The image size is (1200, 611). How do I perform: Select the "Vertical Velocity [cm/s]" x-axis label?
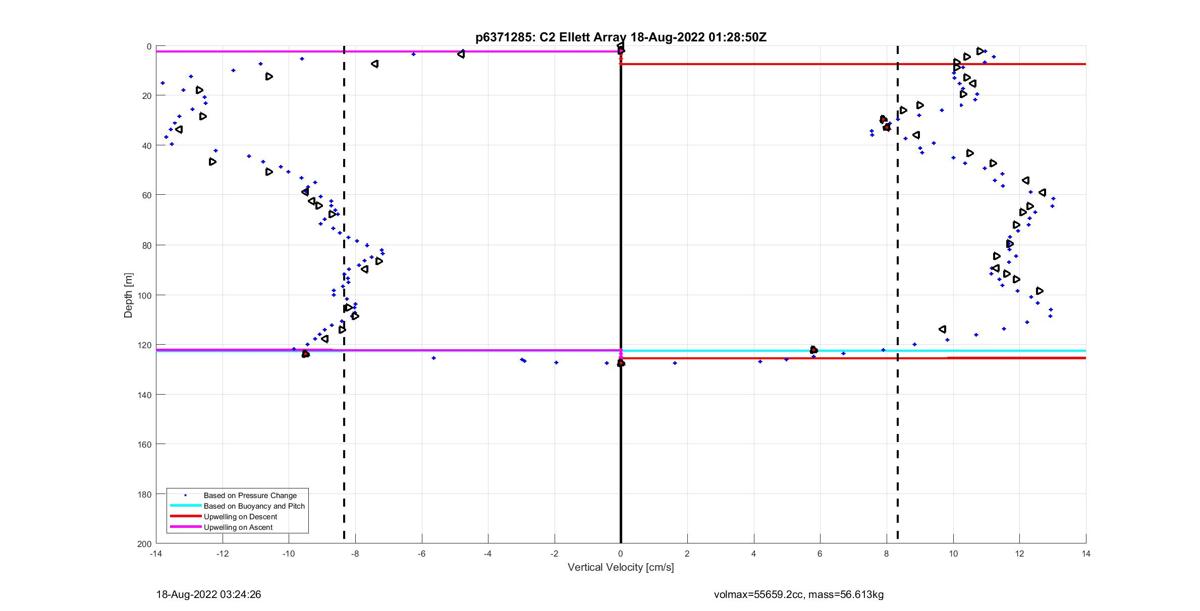(621, 567)
